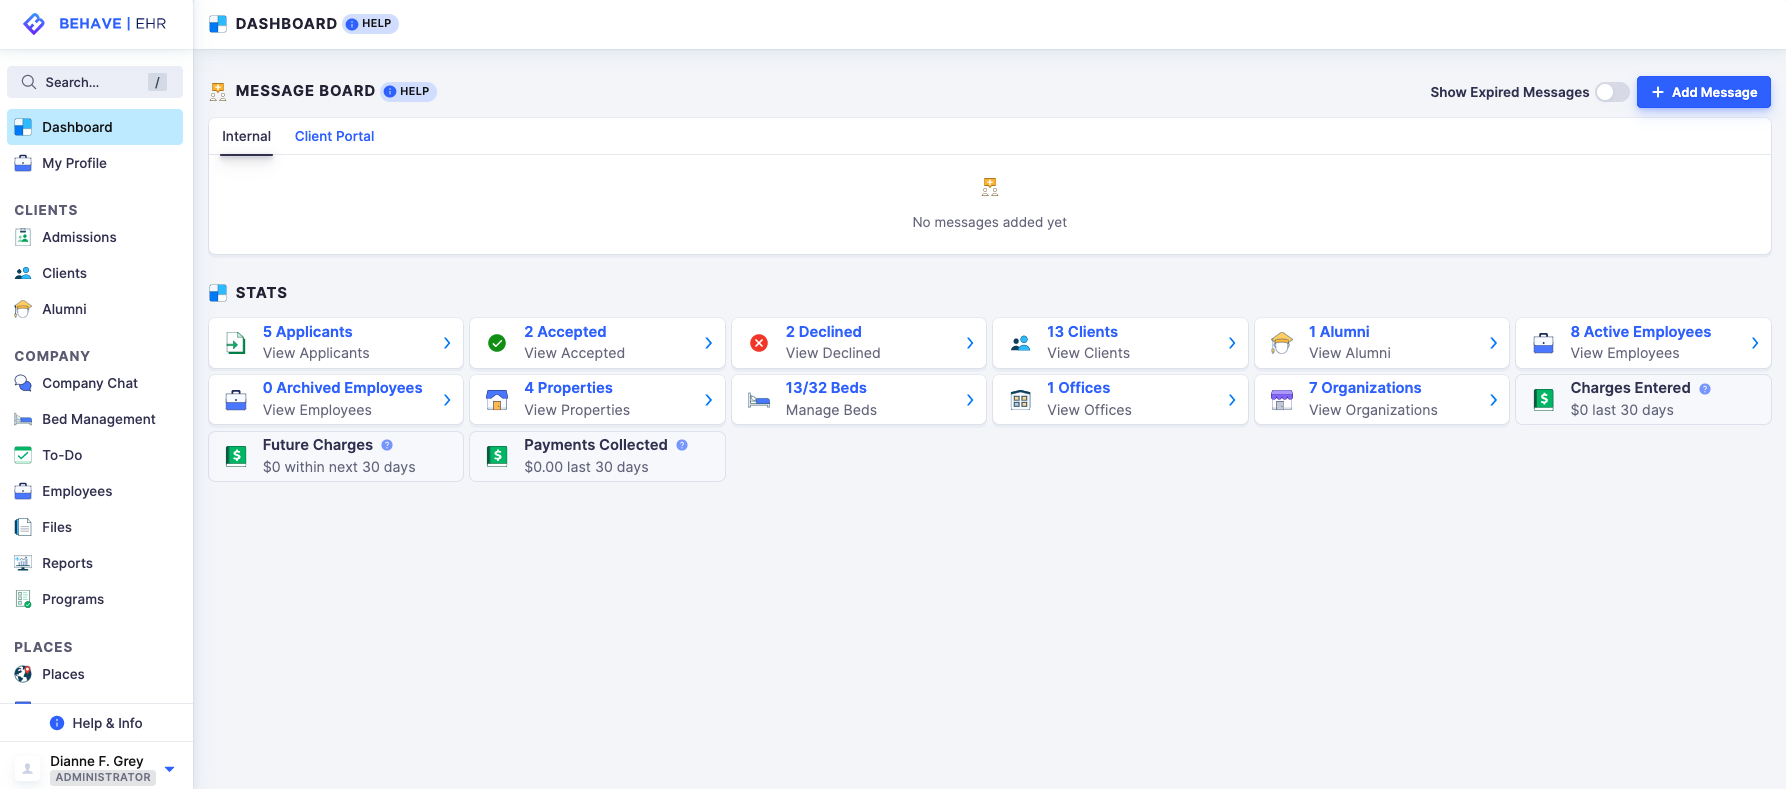Click the Alumni graduation cap sidebar icon
The image size is (1786, 789).
point(23,309)
